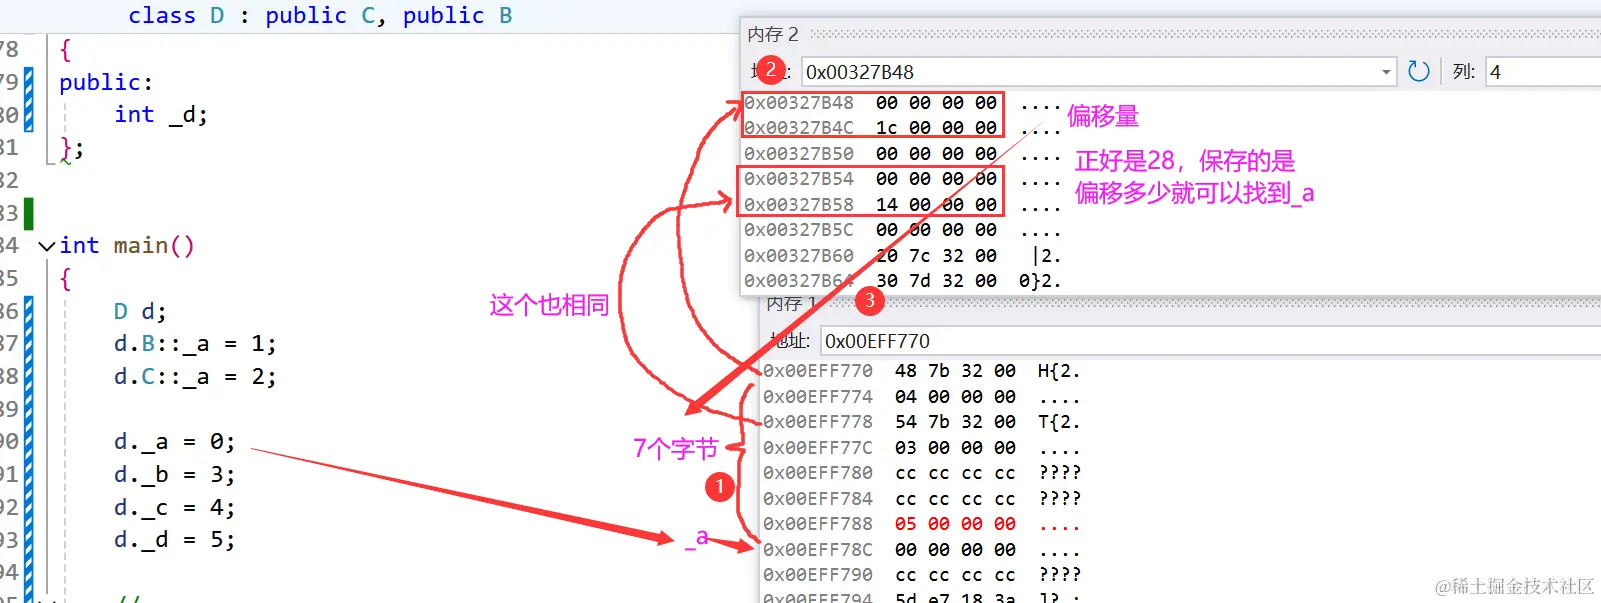The image size is (1601, 603).
Task: Click the Memory 1 address field 0x00EFF770
Action: (1210, 341)
